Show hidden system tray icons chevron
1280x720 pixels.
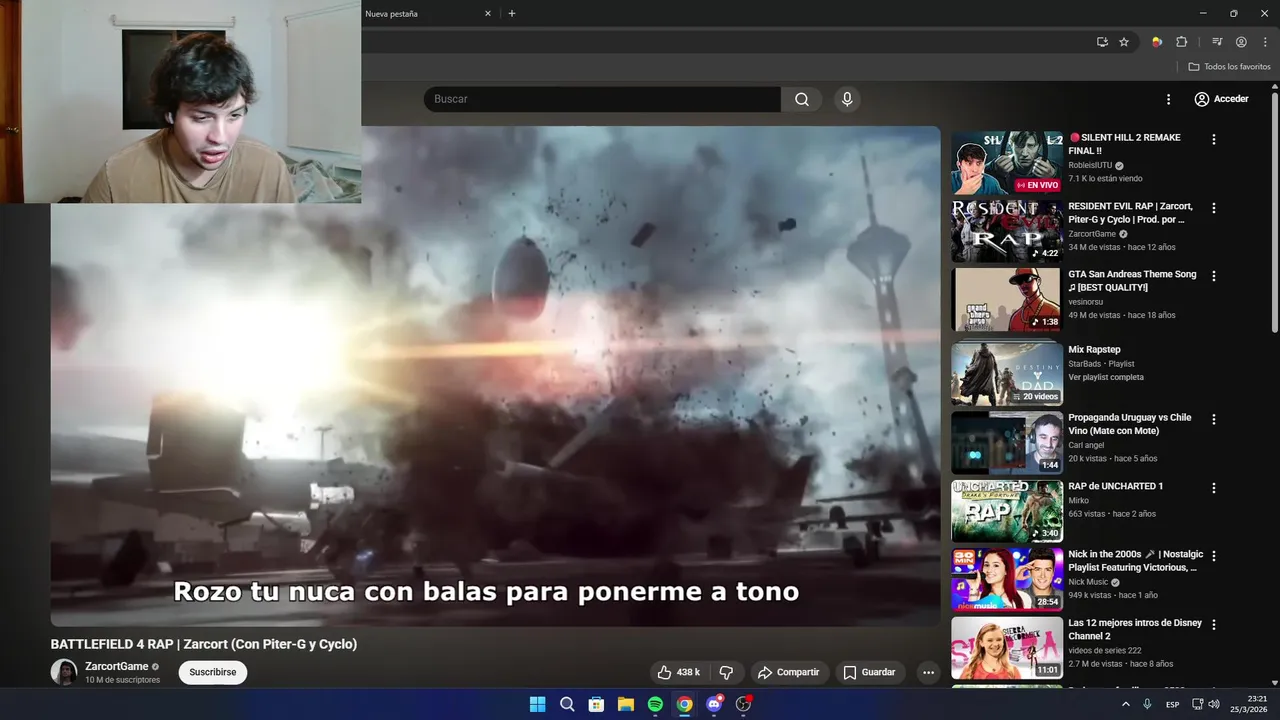pyautogui.click(x=1125, y=704)
